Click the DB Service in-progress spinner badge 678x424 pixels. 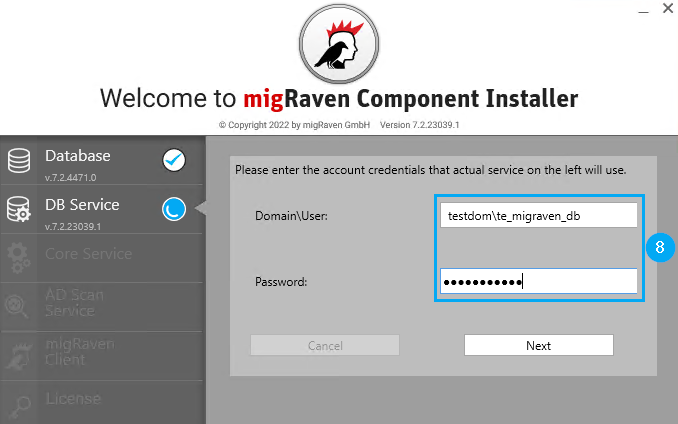tap(174, 209)
